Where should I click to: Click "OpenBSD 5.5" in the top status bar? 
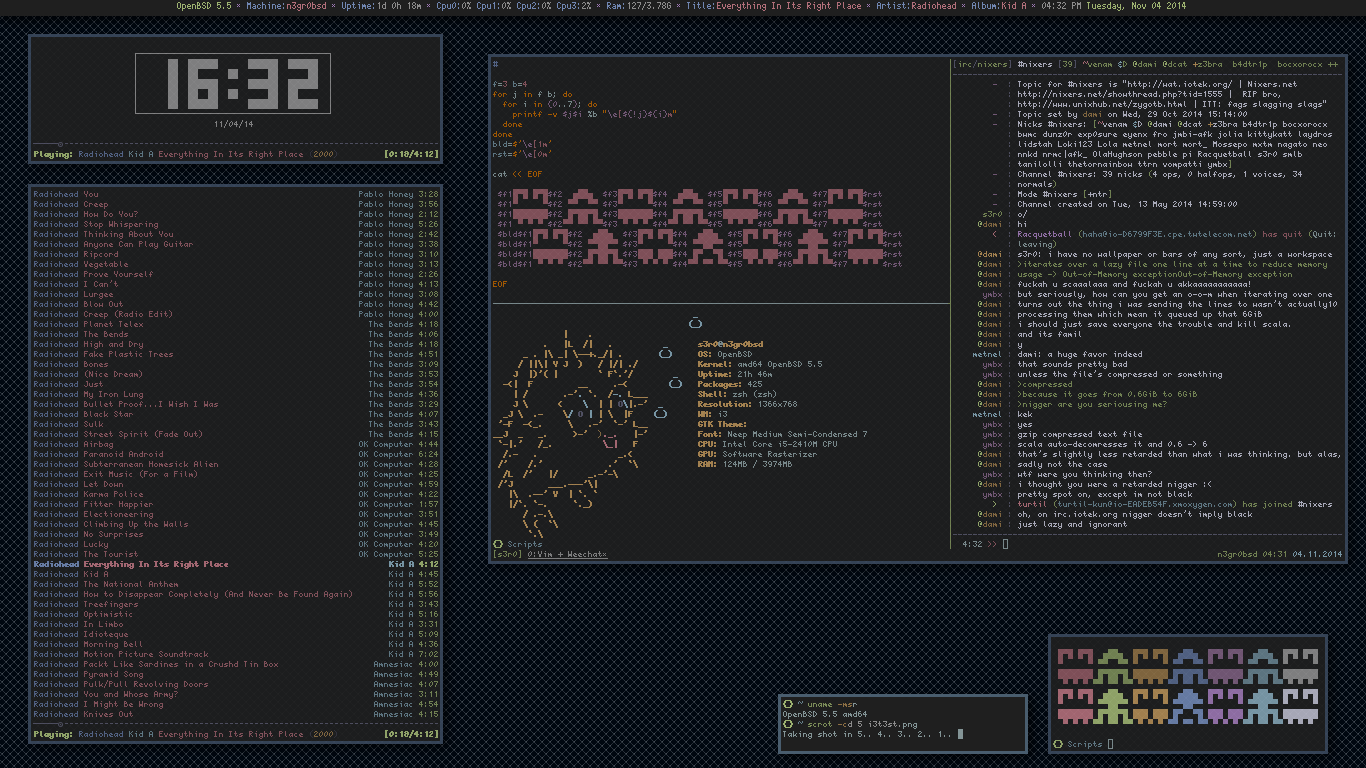pyautogui.click(x=204, y=6)
